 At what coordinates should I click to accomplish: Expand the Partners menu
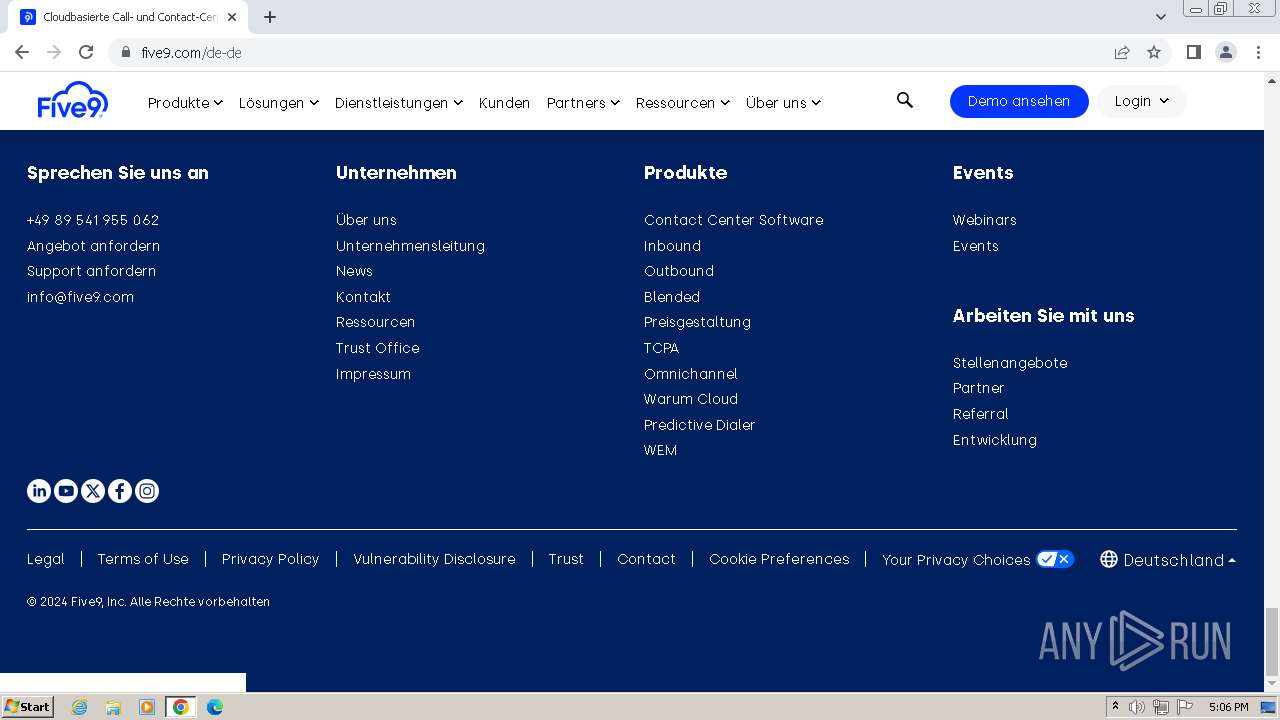(x=583, y=103)
